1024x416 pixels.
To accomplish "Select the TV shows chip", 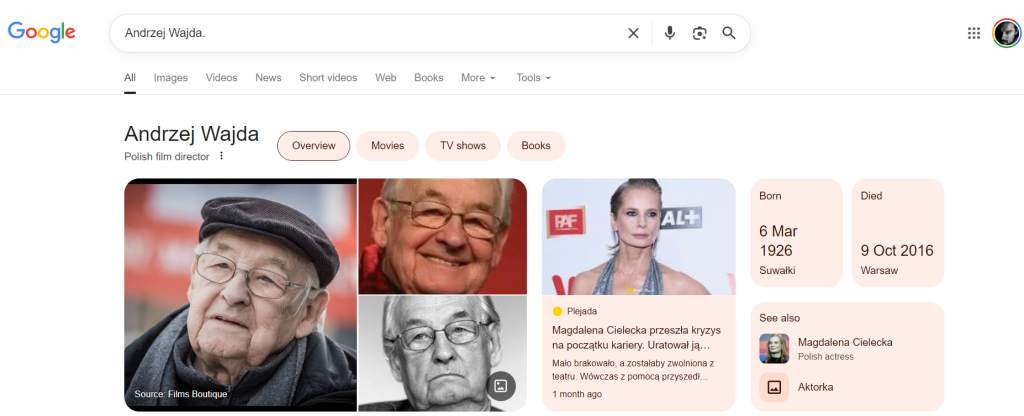I will [x=462, y=146].
